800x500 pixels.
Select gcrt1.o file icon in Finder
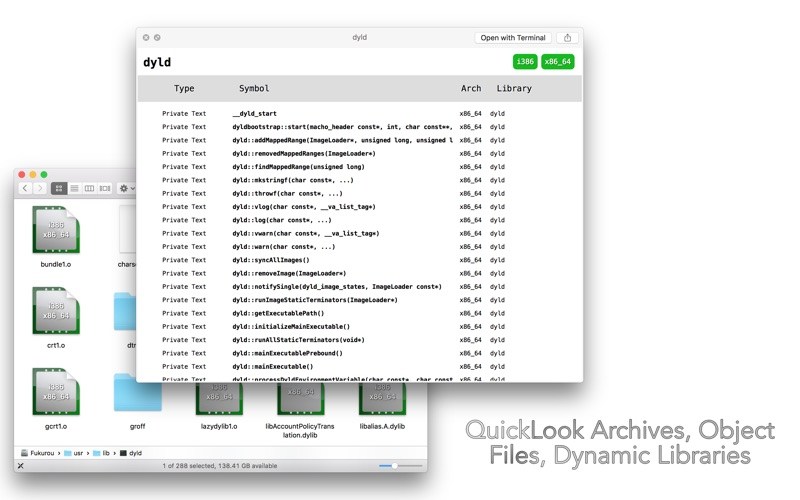[x=56, y=392]
